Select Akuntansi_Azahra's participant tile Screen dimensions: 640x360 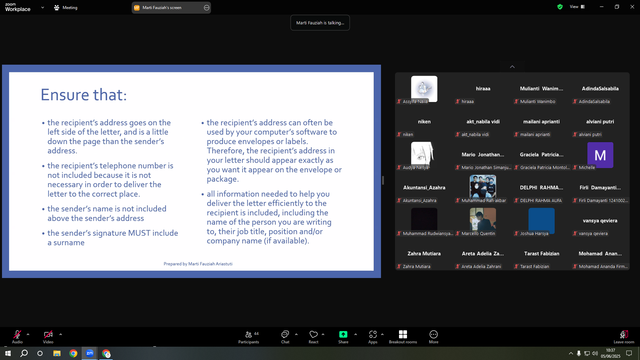coord(424,188)
